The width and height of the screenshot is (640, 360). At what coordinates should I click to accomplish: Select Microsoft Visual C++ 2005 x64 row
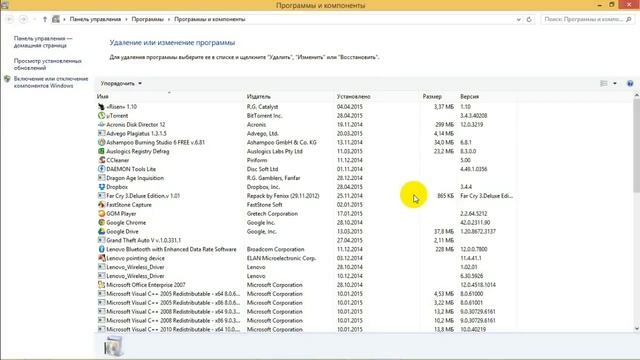pos(307,294)
